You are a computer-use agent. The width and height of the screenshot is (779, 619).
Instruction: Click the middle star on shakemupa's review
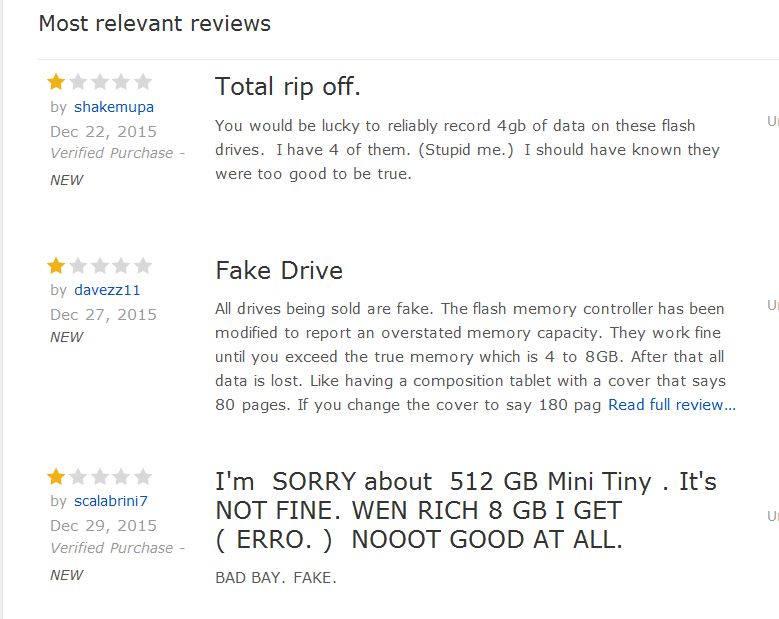tap(100, 82)
